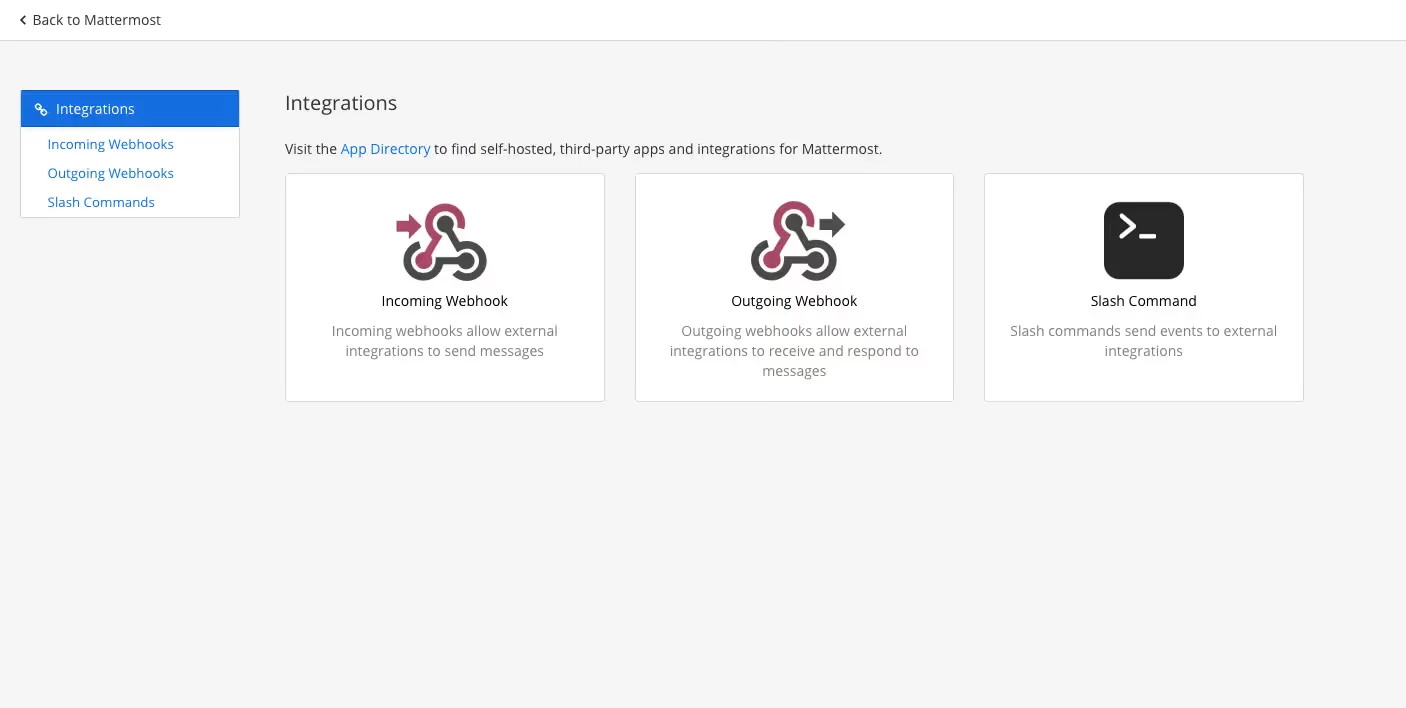1406x708 pixels.
Task: Click the Outgoing Webhook logo icon
Action: [794, 241]
